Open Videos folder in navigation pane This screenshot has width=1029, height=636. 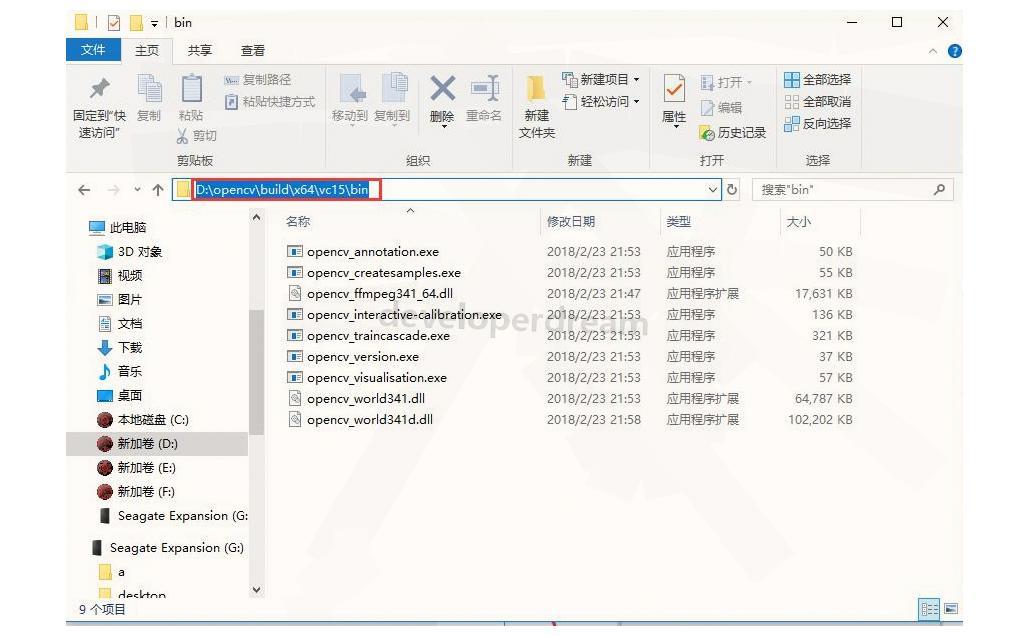120,276
